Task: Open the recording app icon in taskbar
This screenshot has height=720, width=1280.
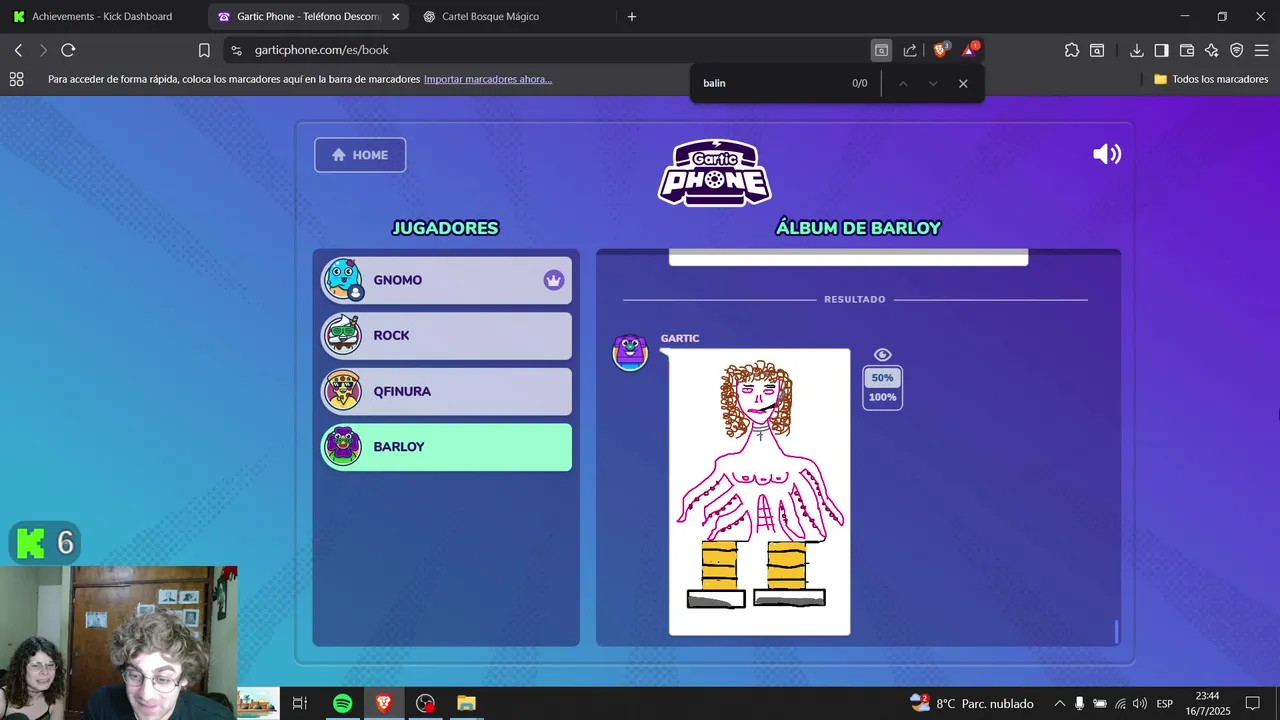Action: click(x=426, y=703)
